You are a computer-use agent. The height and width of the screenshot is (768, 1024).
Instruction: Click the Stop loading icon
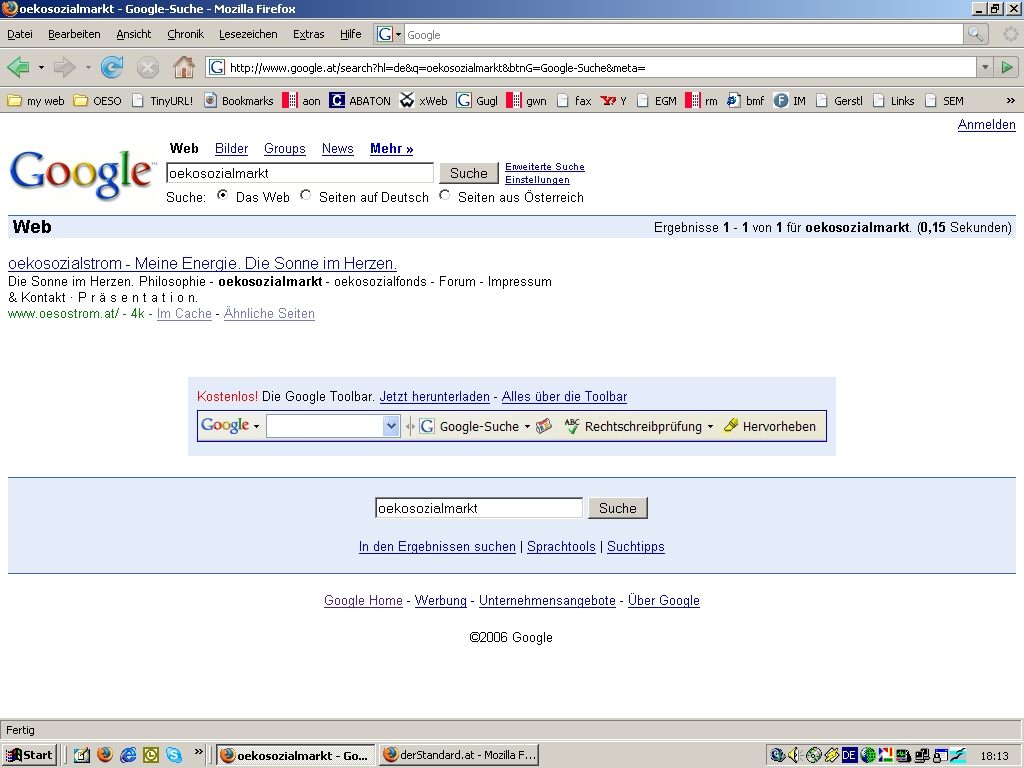coord(148,67)
